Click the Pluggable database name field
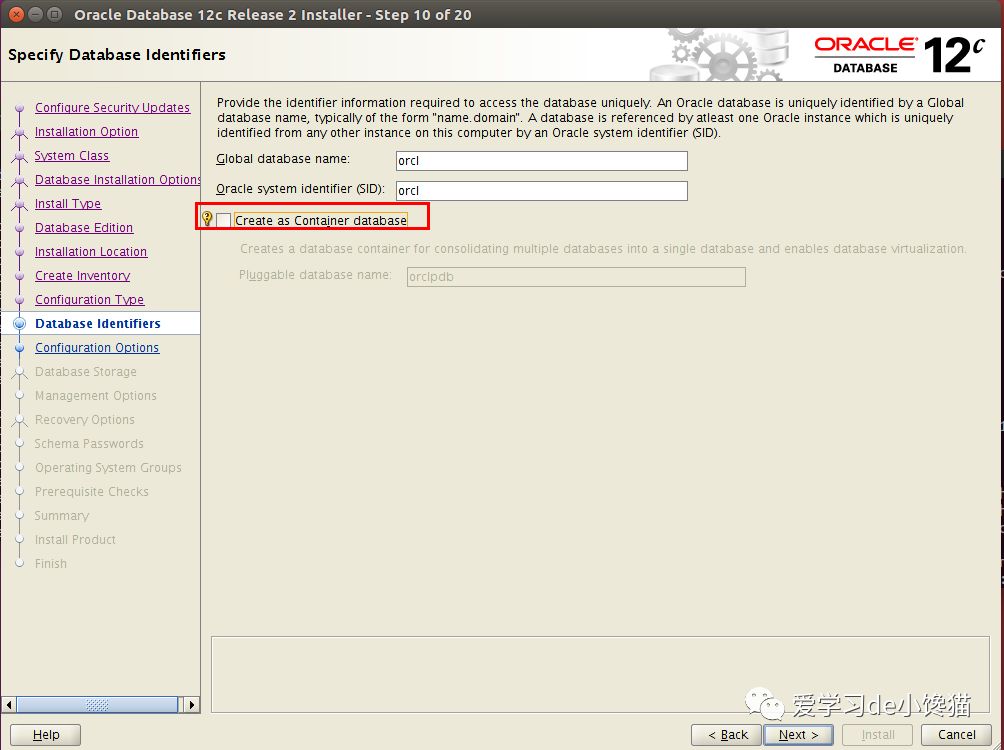This screenshot has height=750, width=1004. (576, 277)
